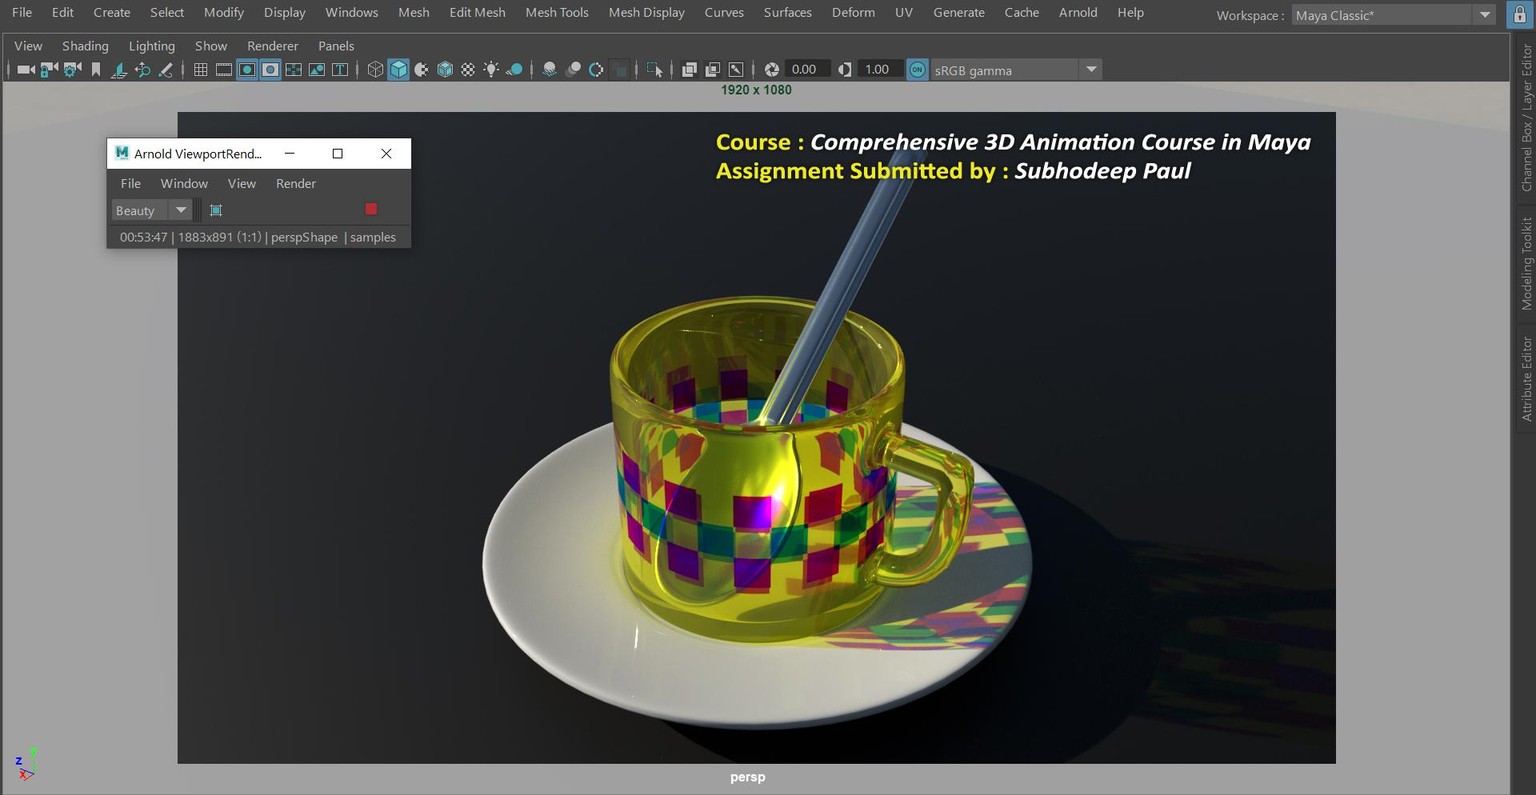Click Multisample Anti-aliasing icon

click(x=596, y=69)
